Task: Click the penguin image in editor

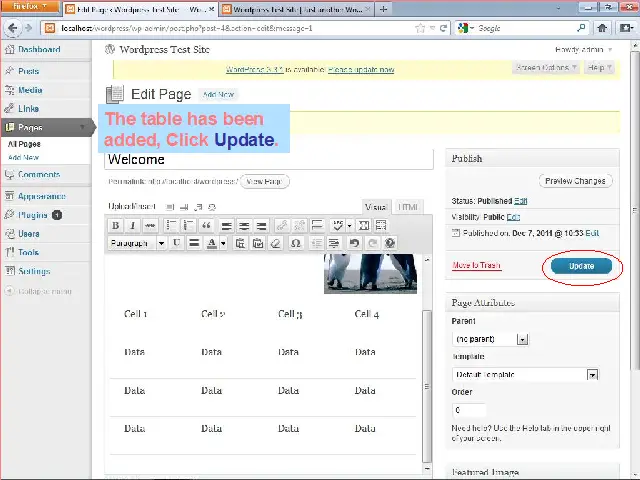Action: (370, 273)
